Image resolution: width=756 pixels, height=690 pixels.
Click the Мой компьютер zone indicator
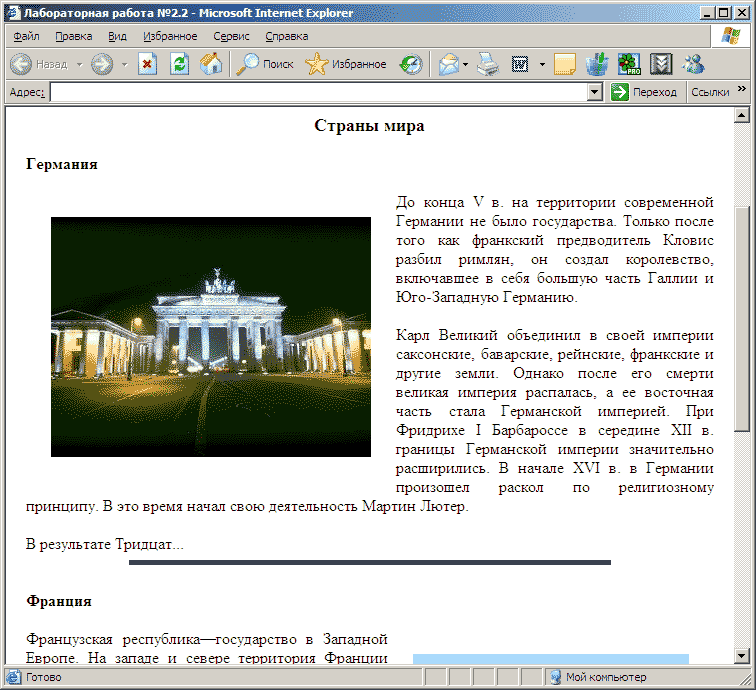coord(598,677)
